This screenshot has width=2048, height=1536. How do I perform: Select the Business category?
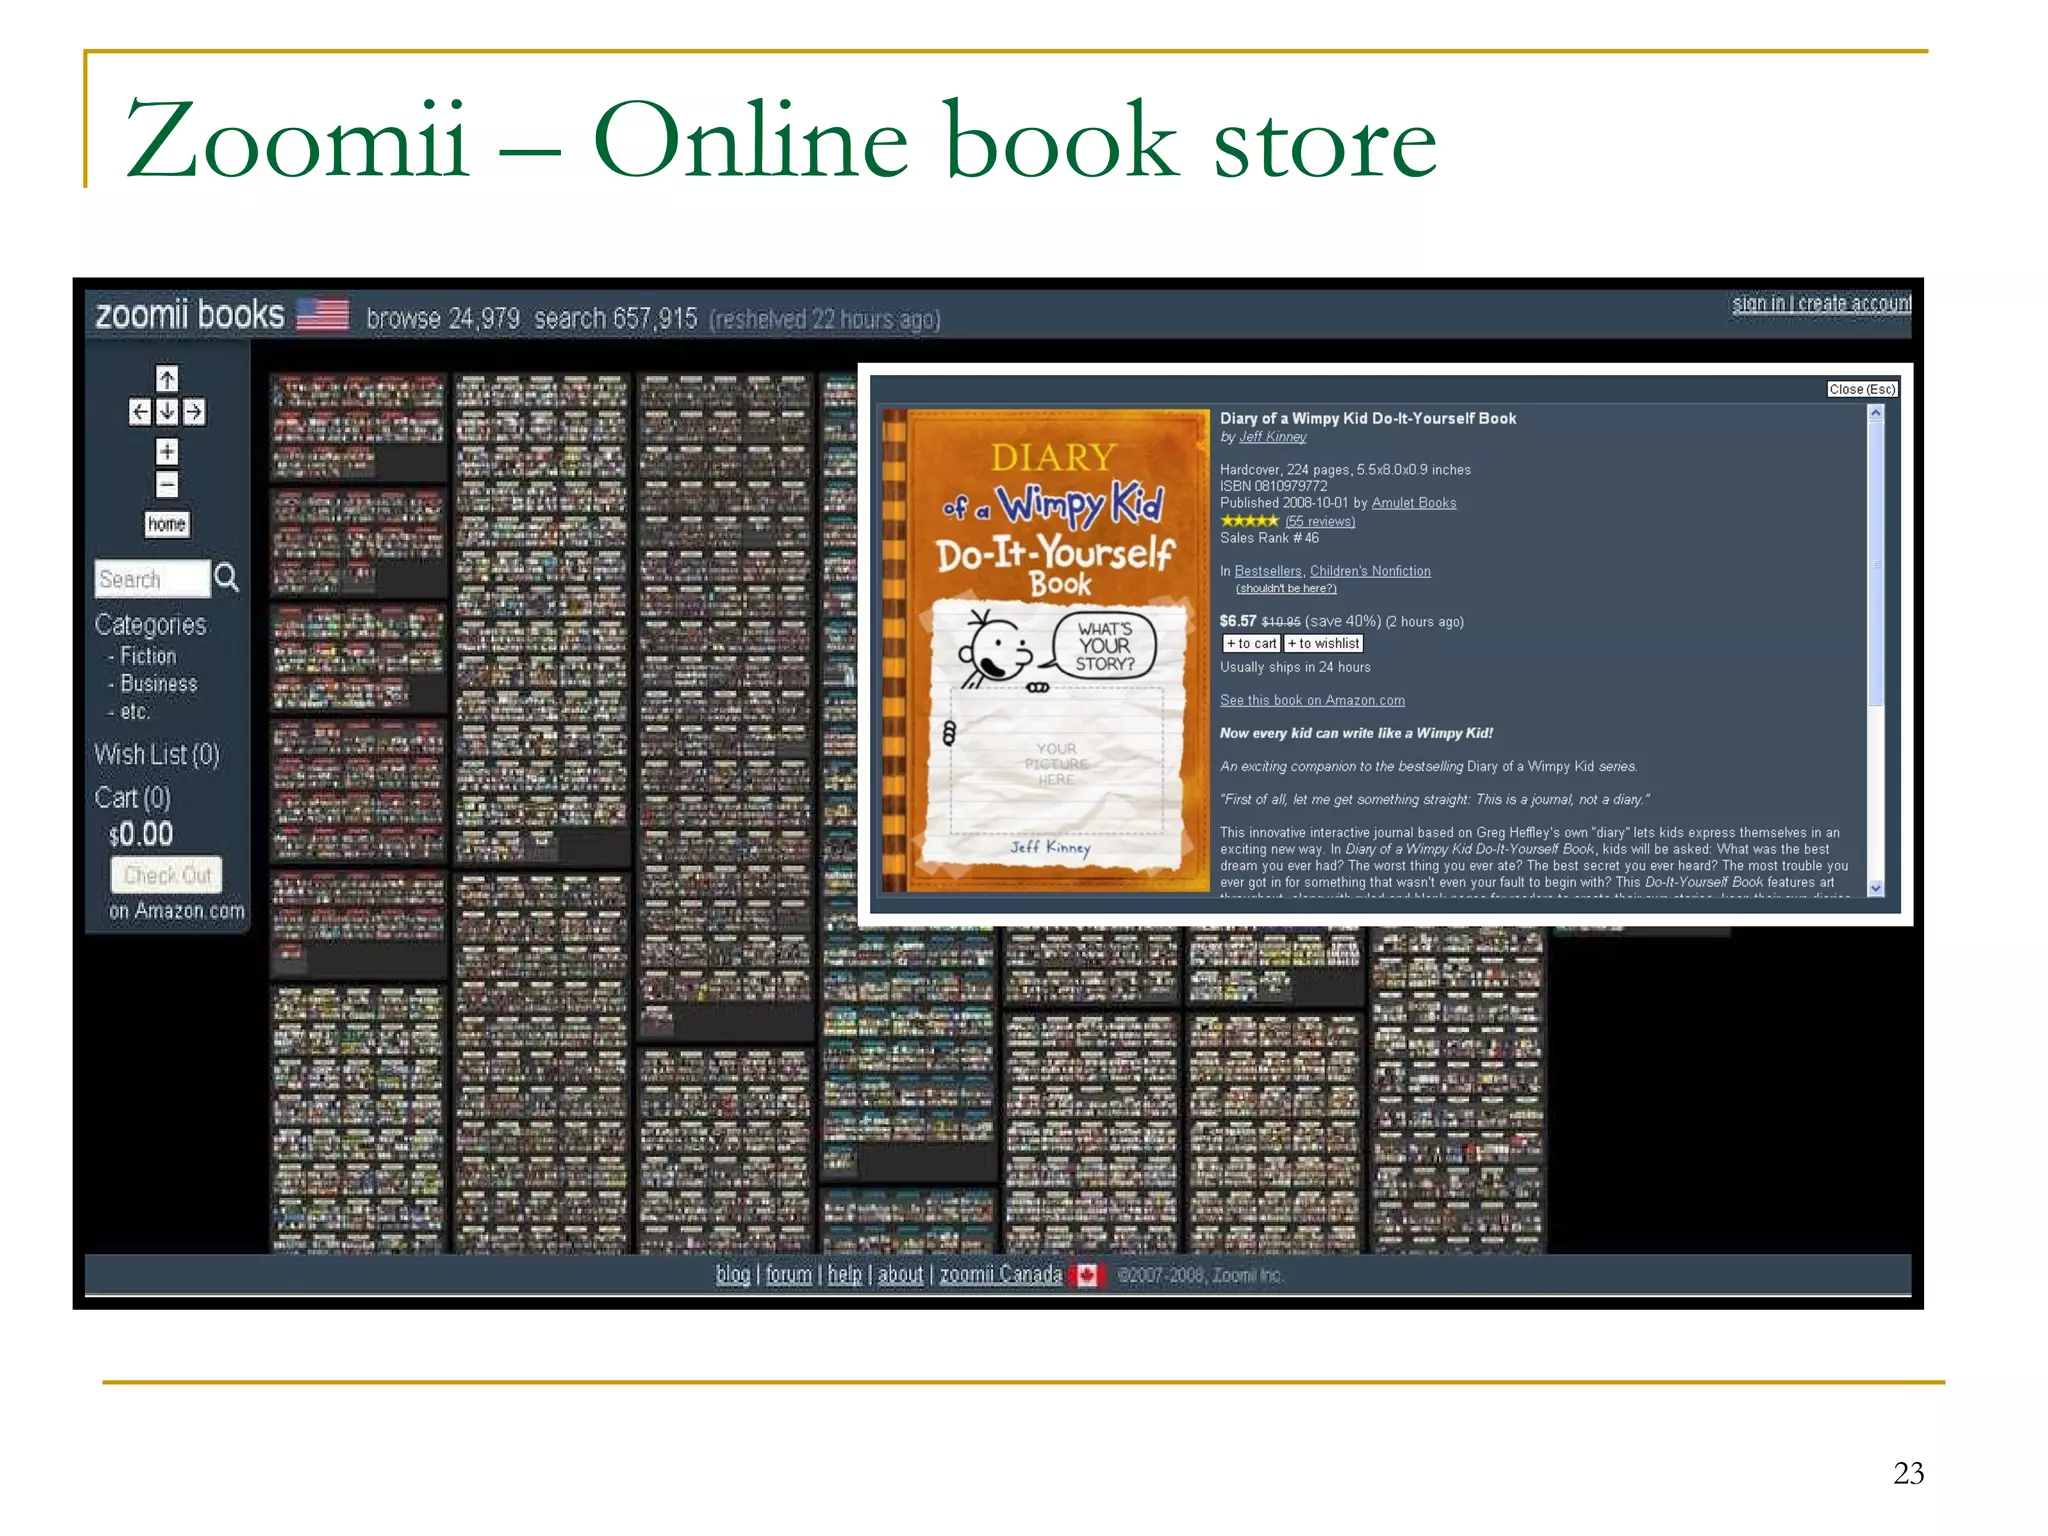(x=159, y=684)
